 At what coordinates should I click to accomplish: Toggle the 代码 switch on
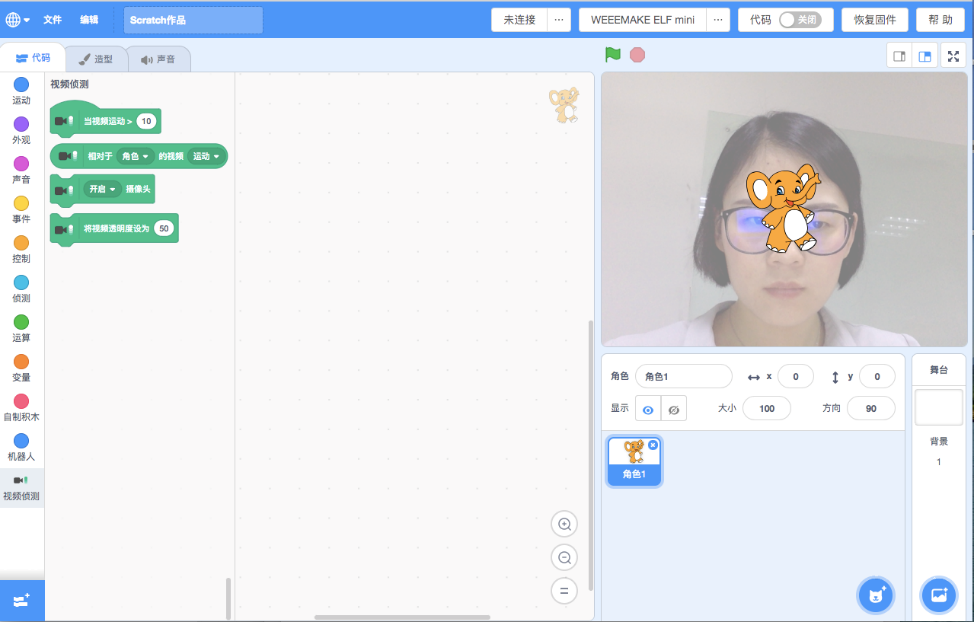pyautogui.click(x=805, y=20)
